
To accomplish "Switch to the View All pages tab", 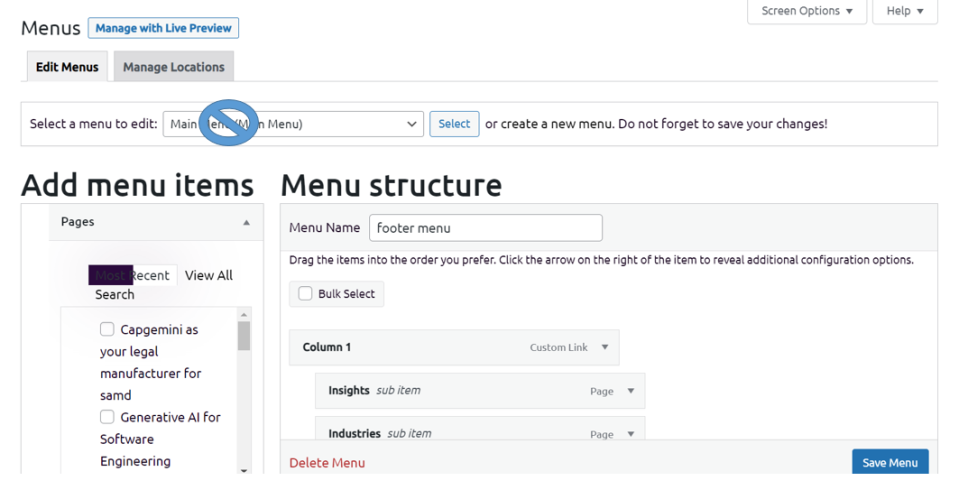I will (208, 275).
